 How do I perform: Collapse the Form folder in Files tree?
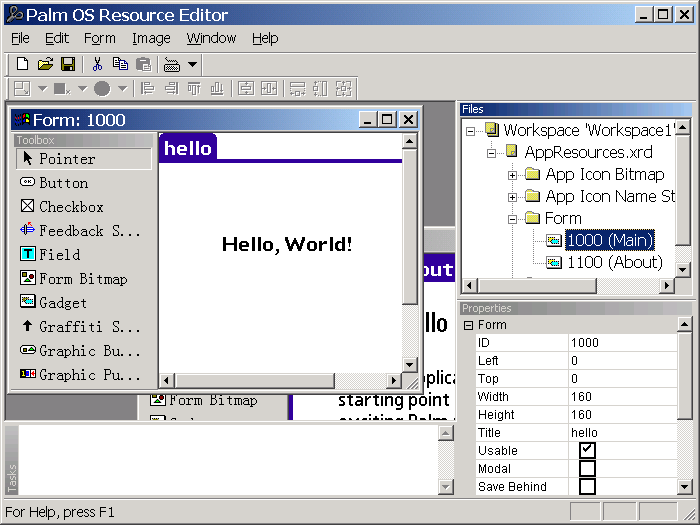[512, 219]
